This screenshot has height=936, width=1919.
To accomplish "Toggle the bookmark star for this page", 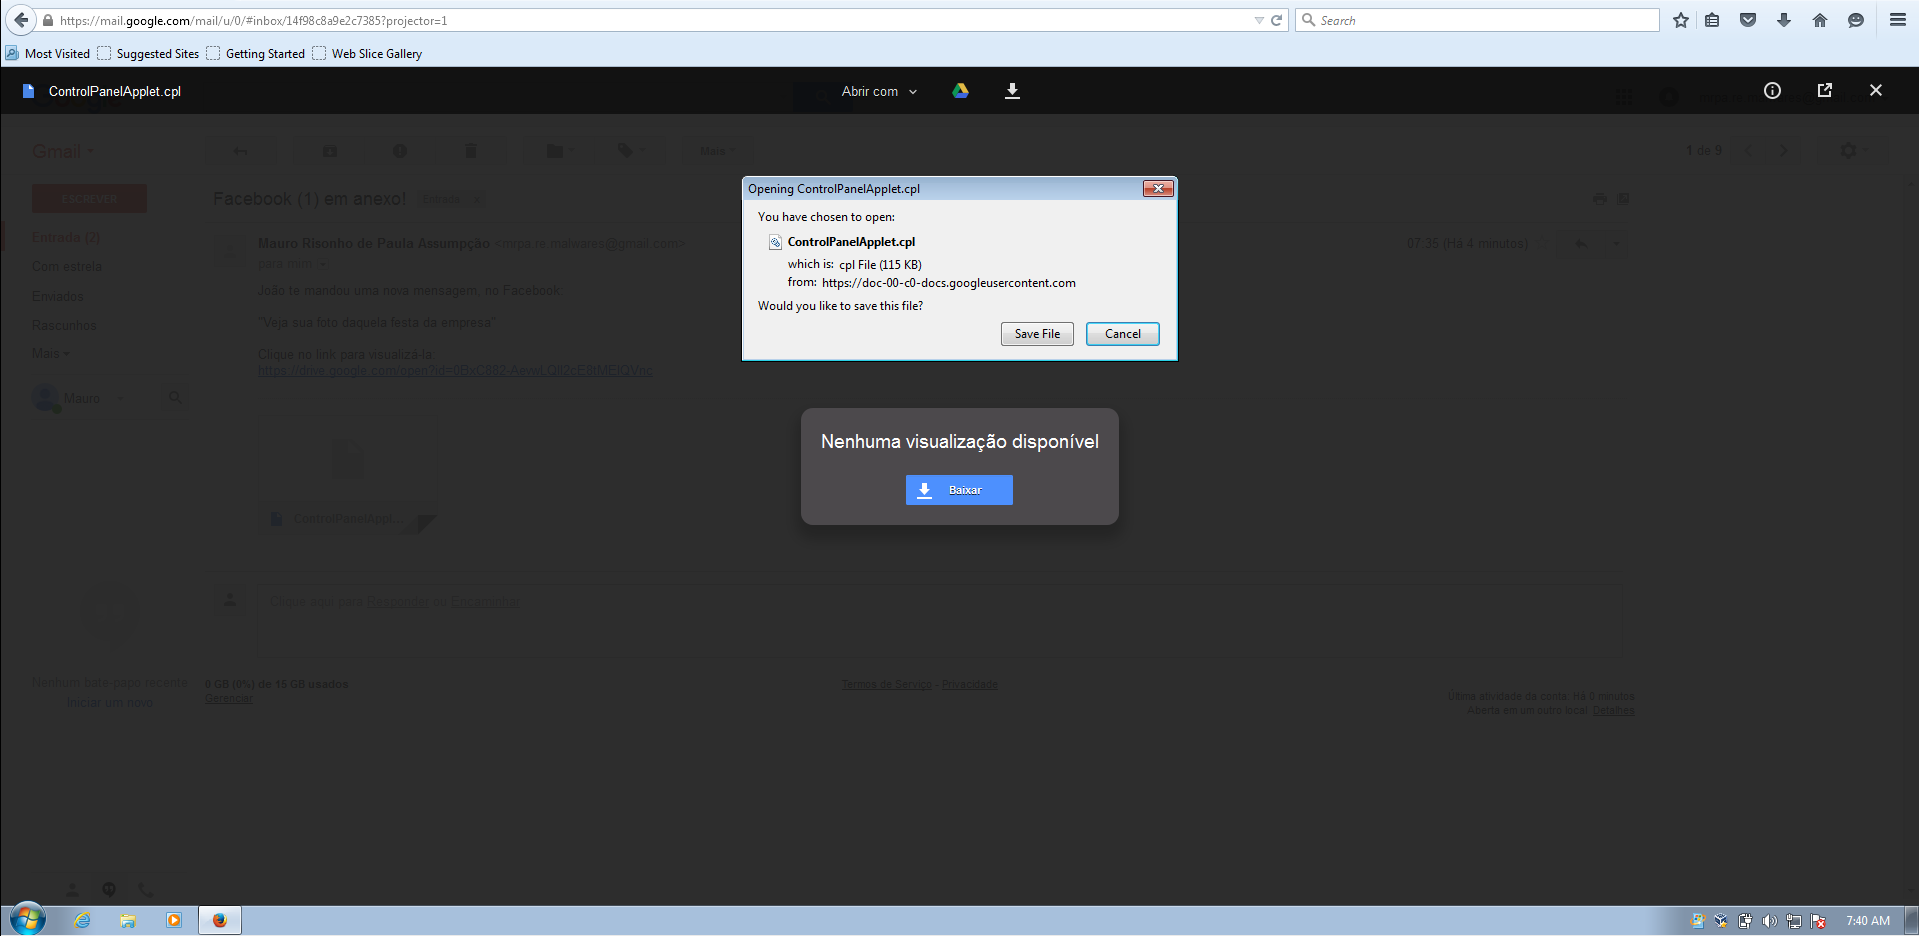I will tap(1680, 20).
